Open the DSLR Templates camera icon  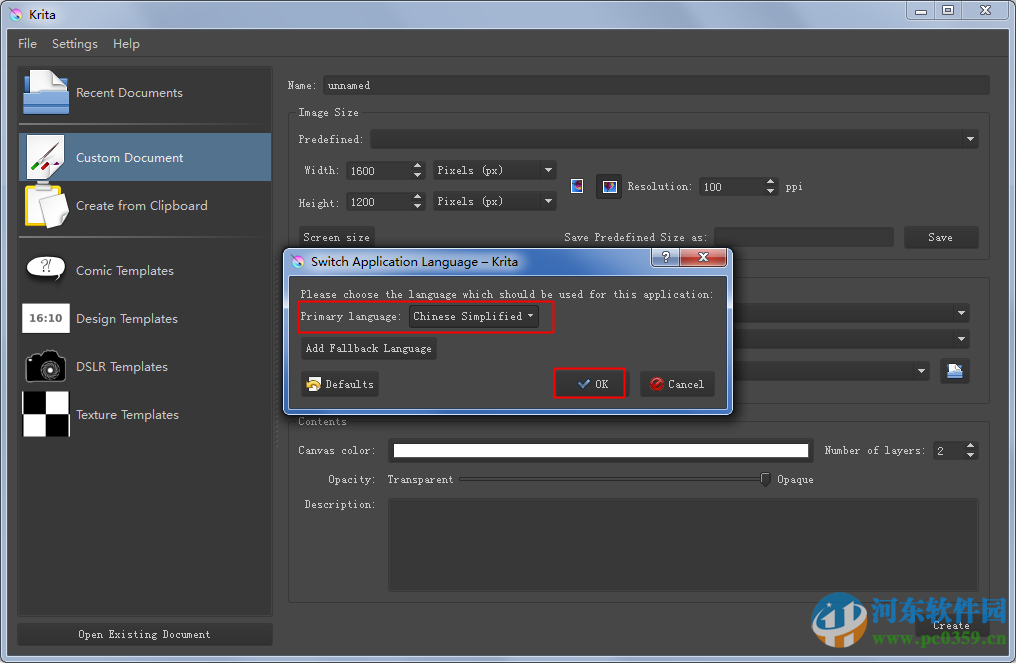tap(46, 366)
